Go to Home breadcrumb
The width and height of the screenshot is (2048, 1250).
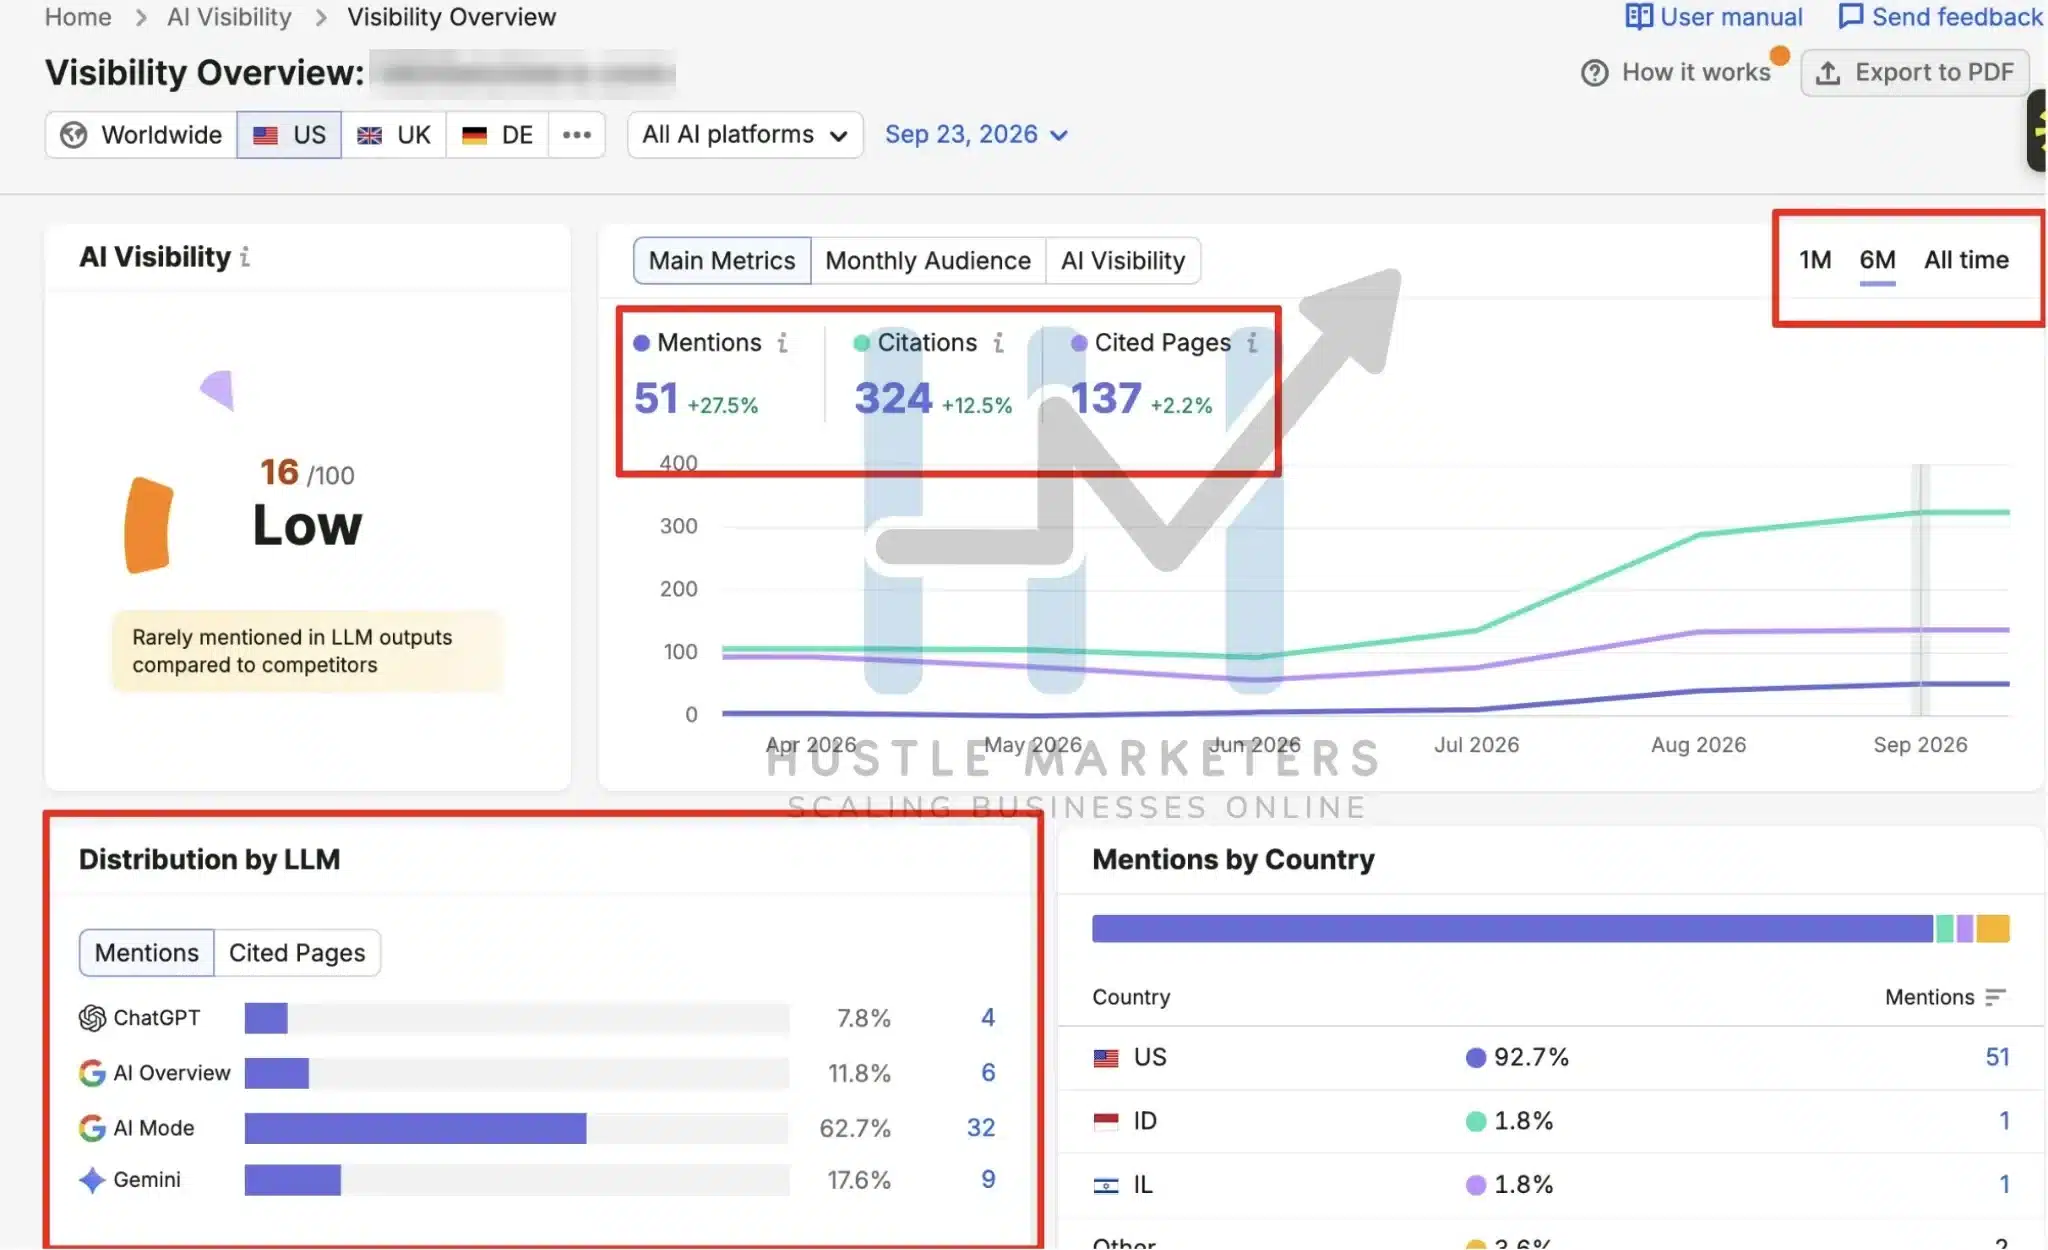pyautogui.click(x=78, y=17)
